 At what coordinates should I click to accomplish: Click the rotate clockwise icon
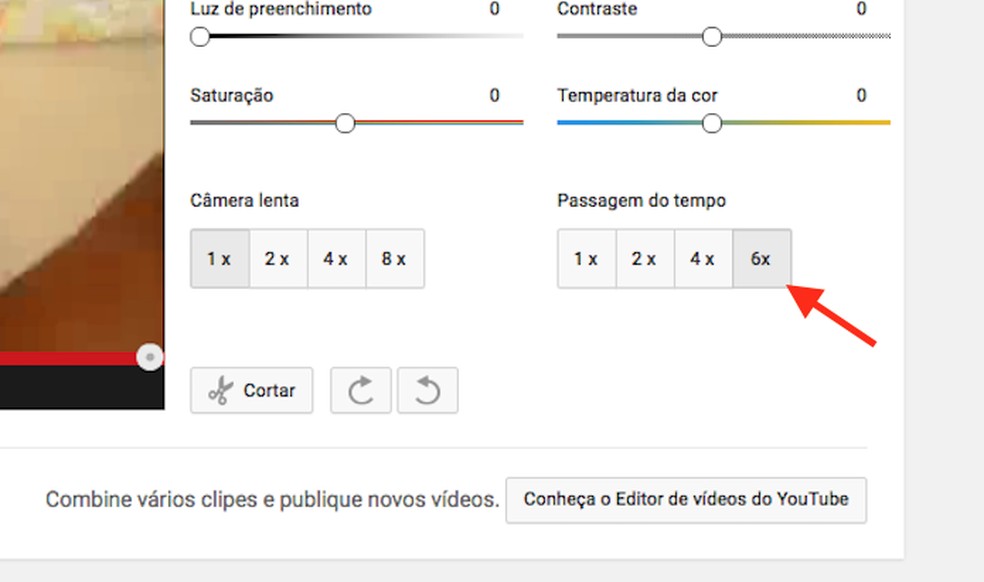pos(360,390)
